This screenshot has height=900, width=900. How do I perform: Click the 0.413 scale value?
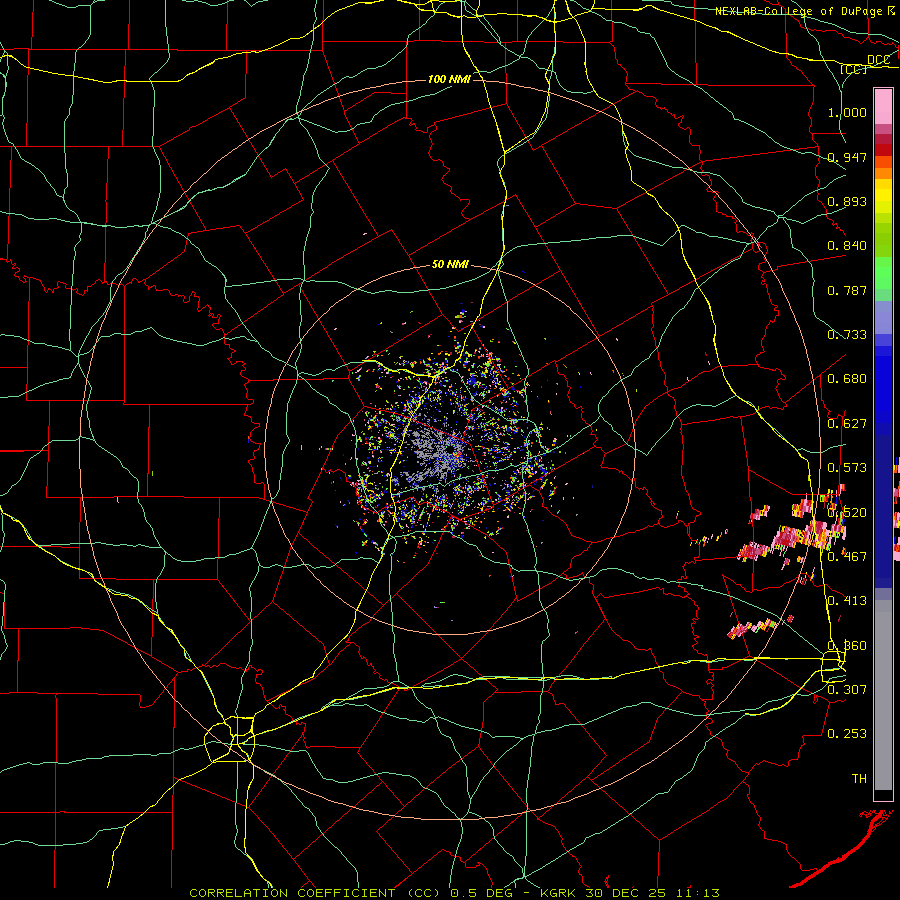pyautogui.click(x=847, y=600)
